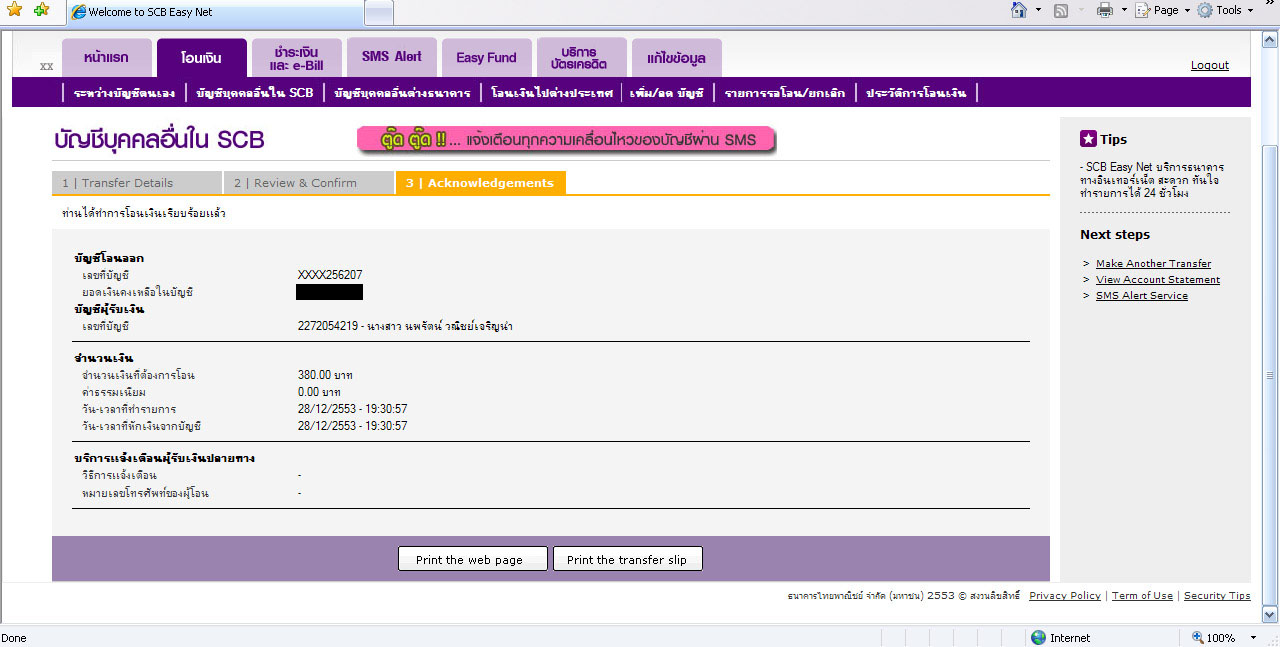Screen dimensions: 1280x647
Task: Select the แก้ไขข้อมูล tab
Action: [x=677, y=57]
